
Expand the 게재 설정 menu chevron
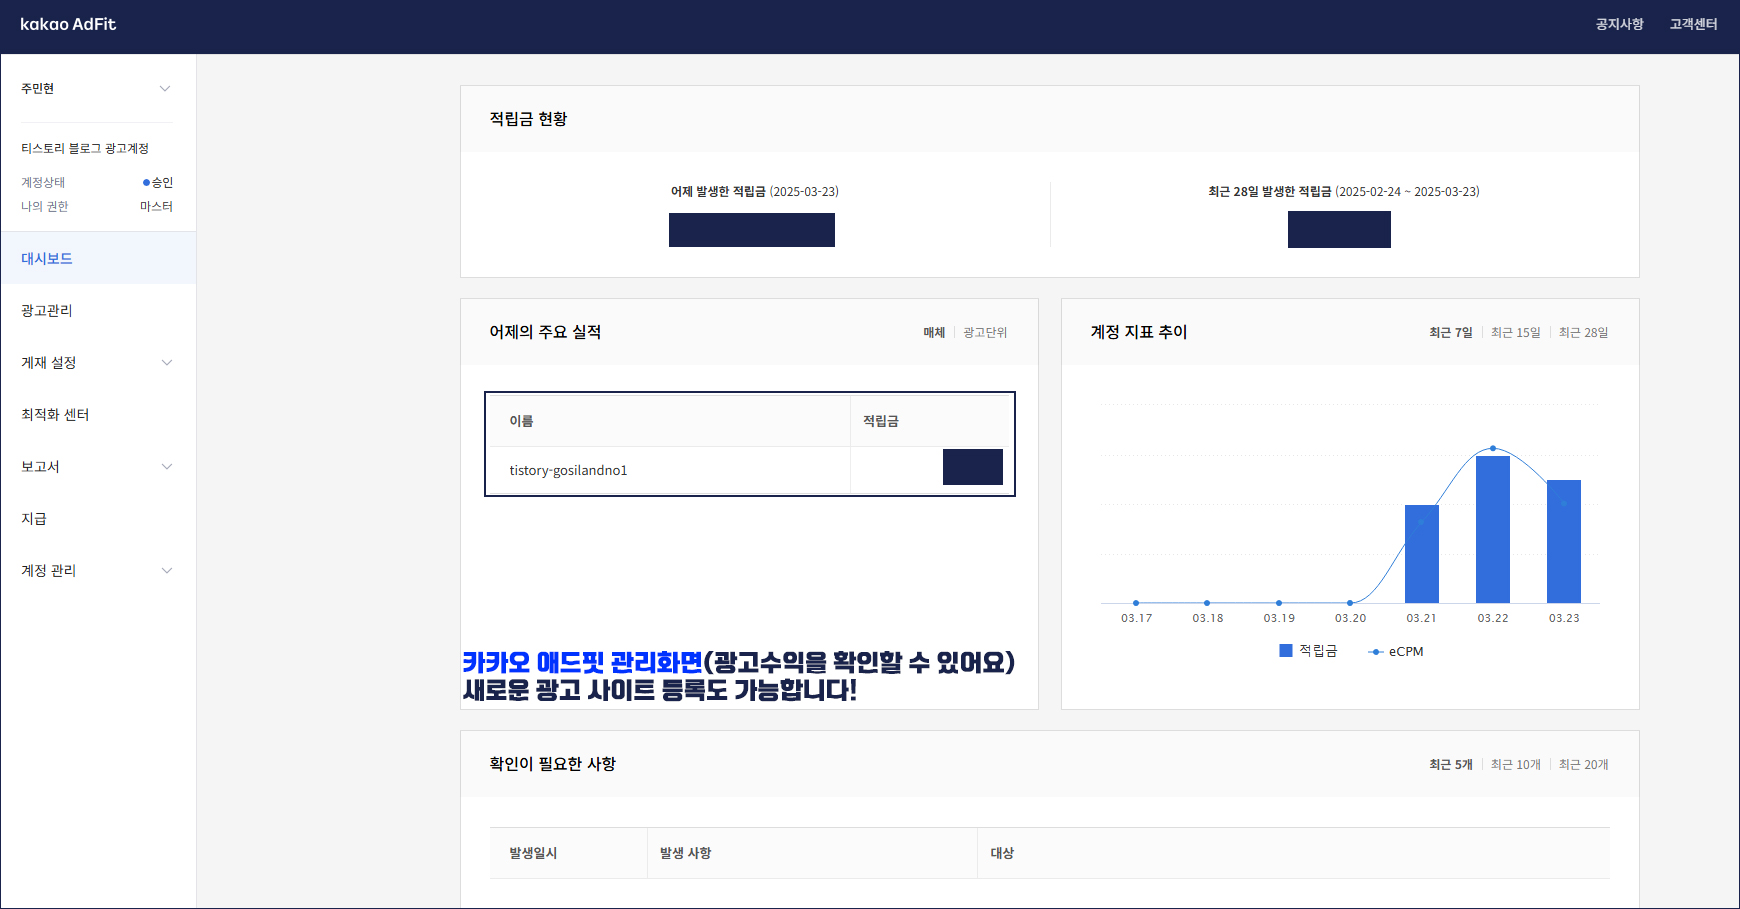[x=167, y=362]
